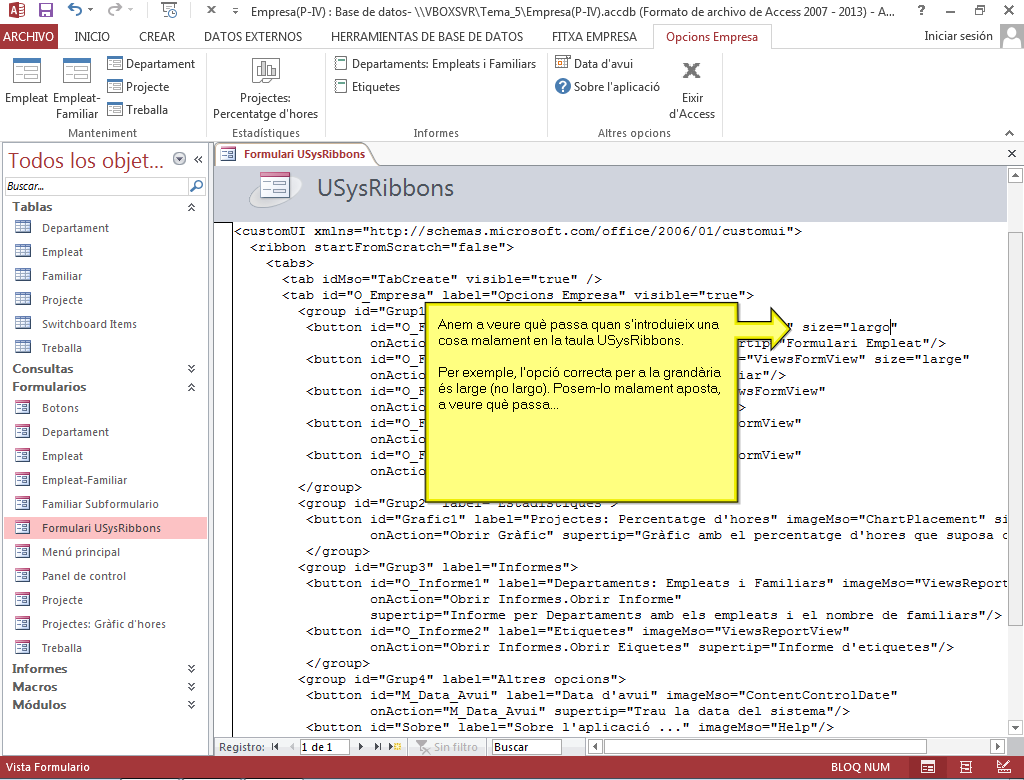Switch to Form View in status bar
The image size is (1024, 780).
927,767
